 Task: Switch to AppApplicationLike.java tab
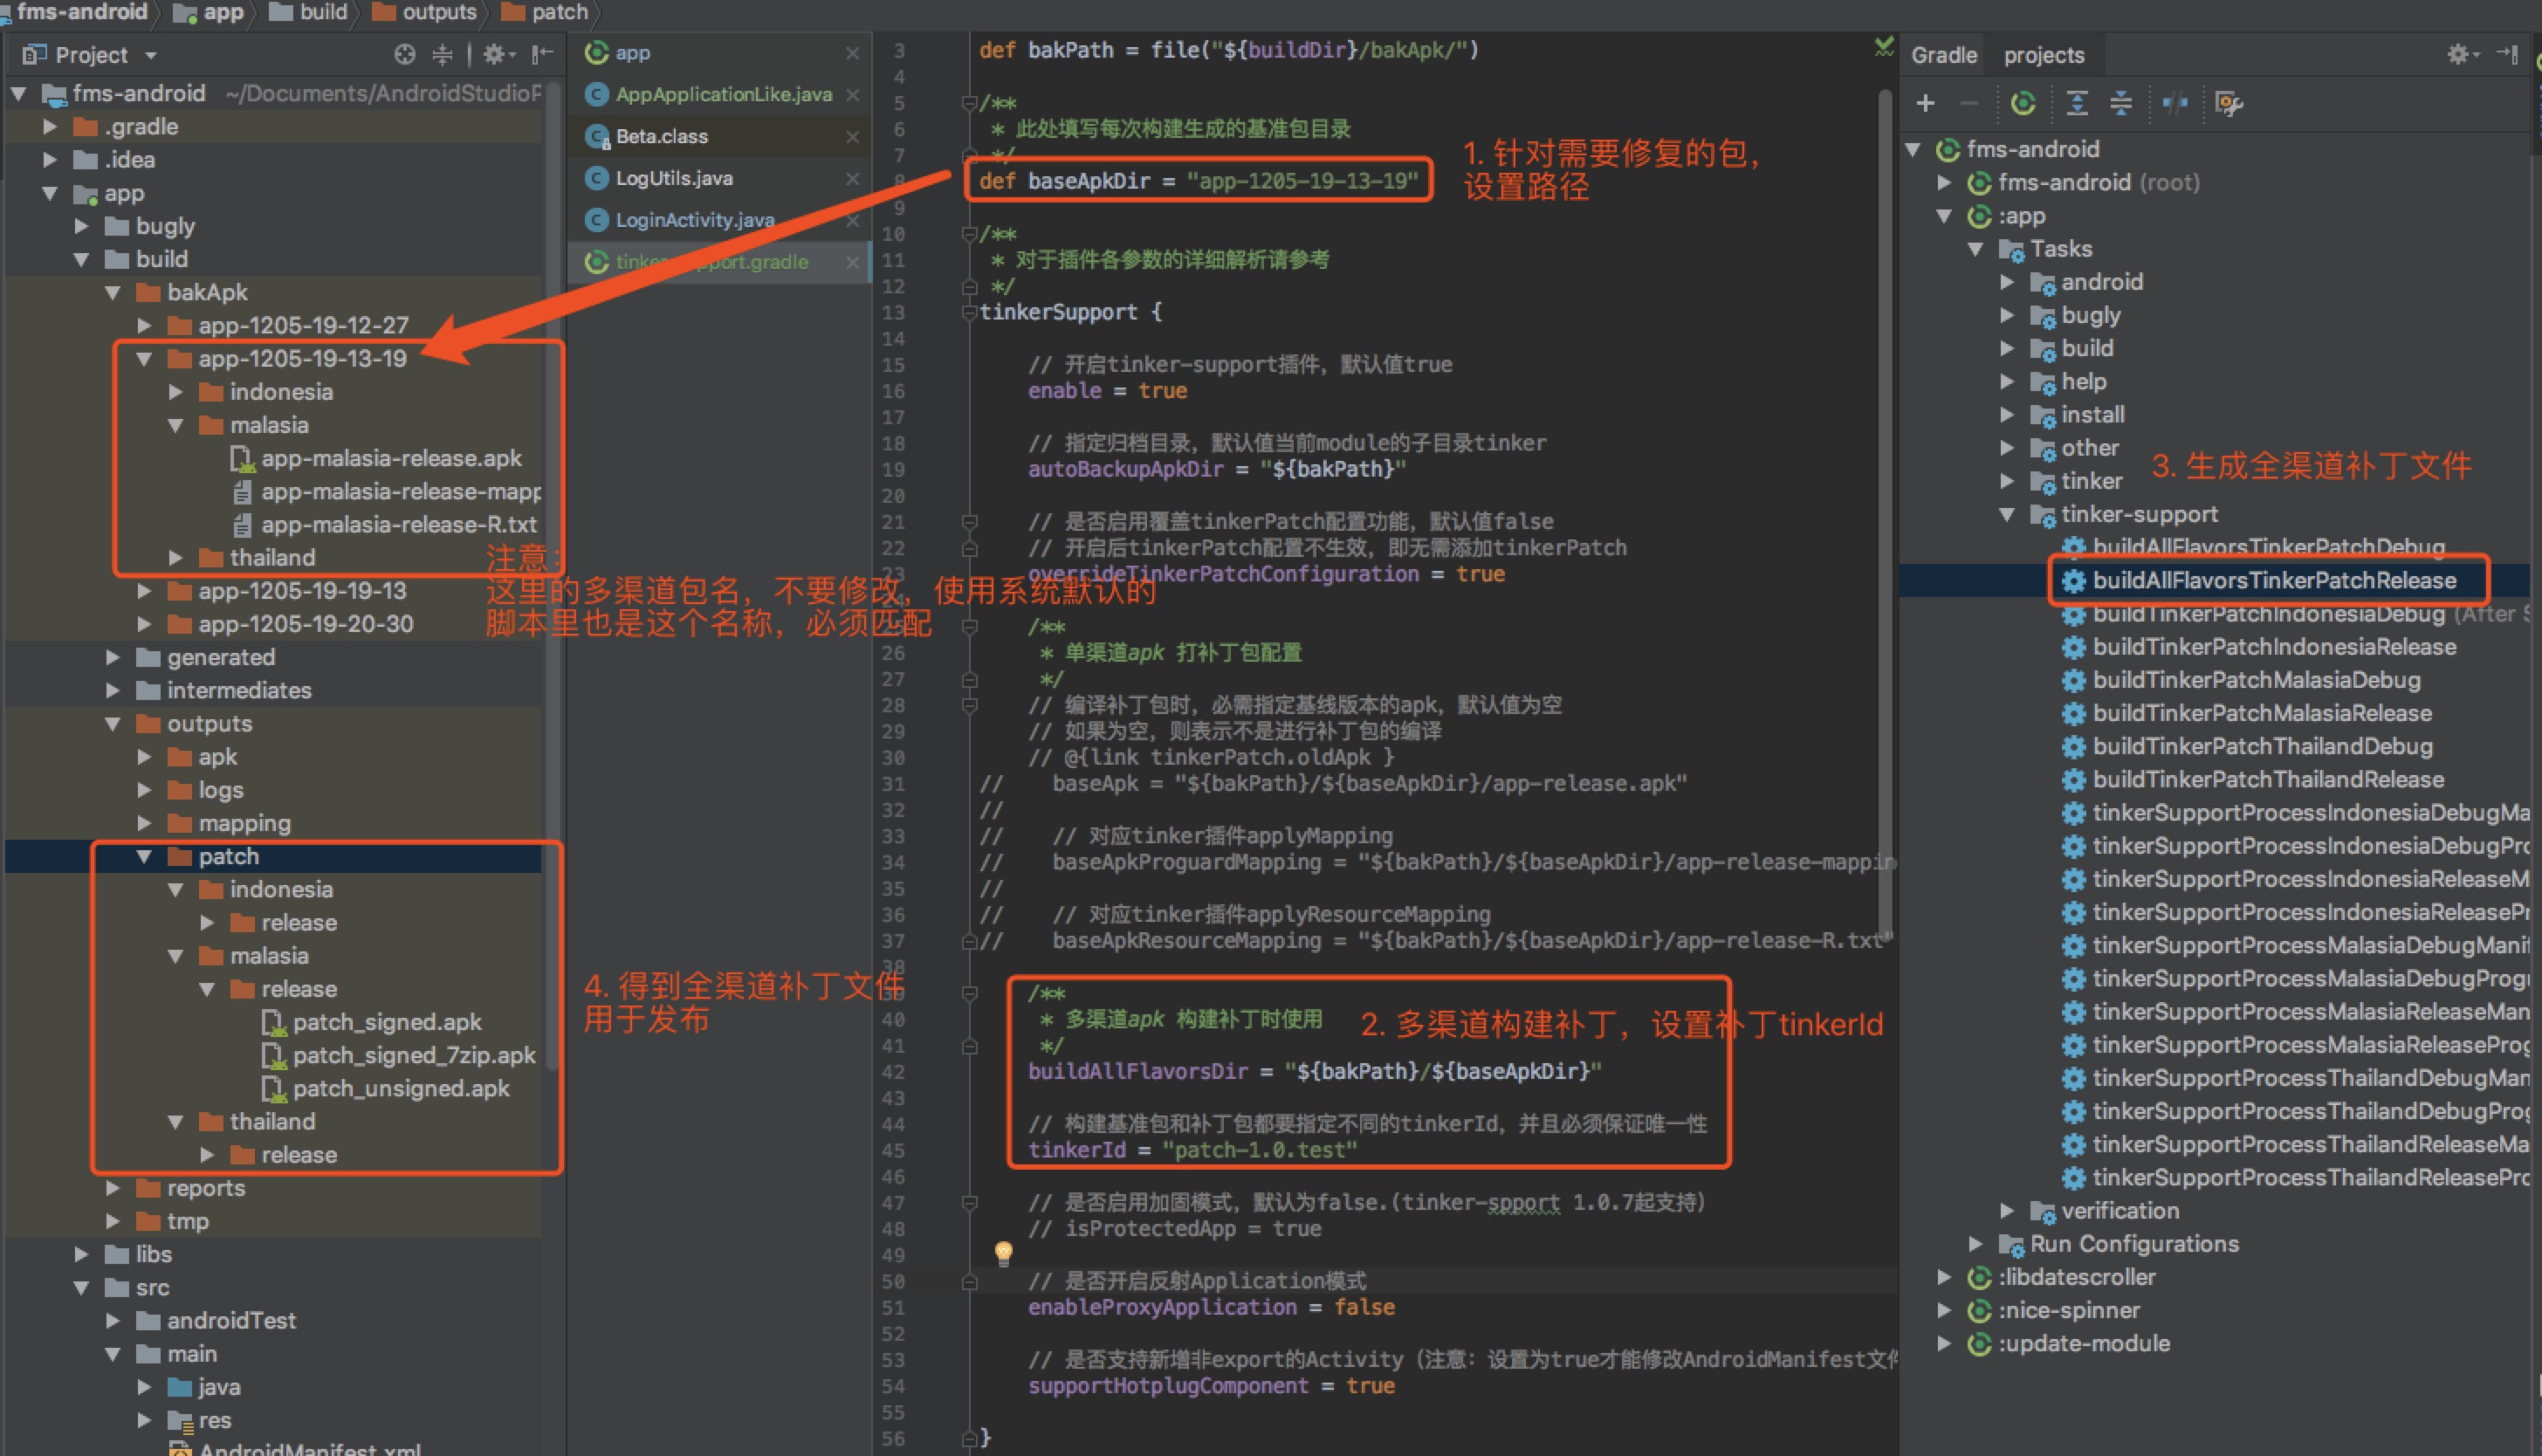(x=722, y=95)
